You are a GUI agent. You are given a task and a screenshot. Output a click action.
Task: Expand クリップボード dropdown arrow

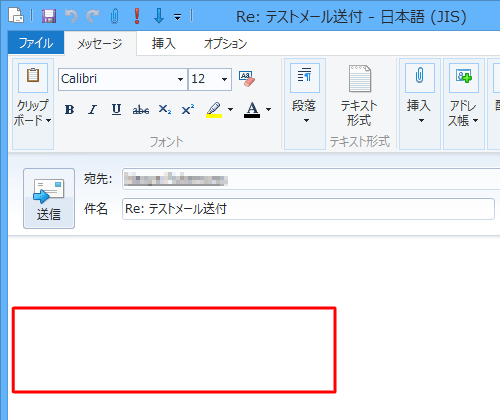click(49, 120)
